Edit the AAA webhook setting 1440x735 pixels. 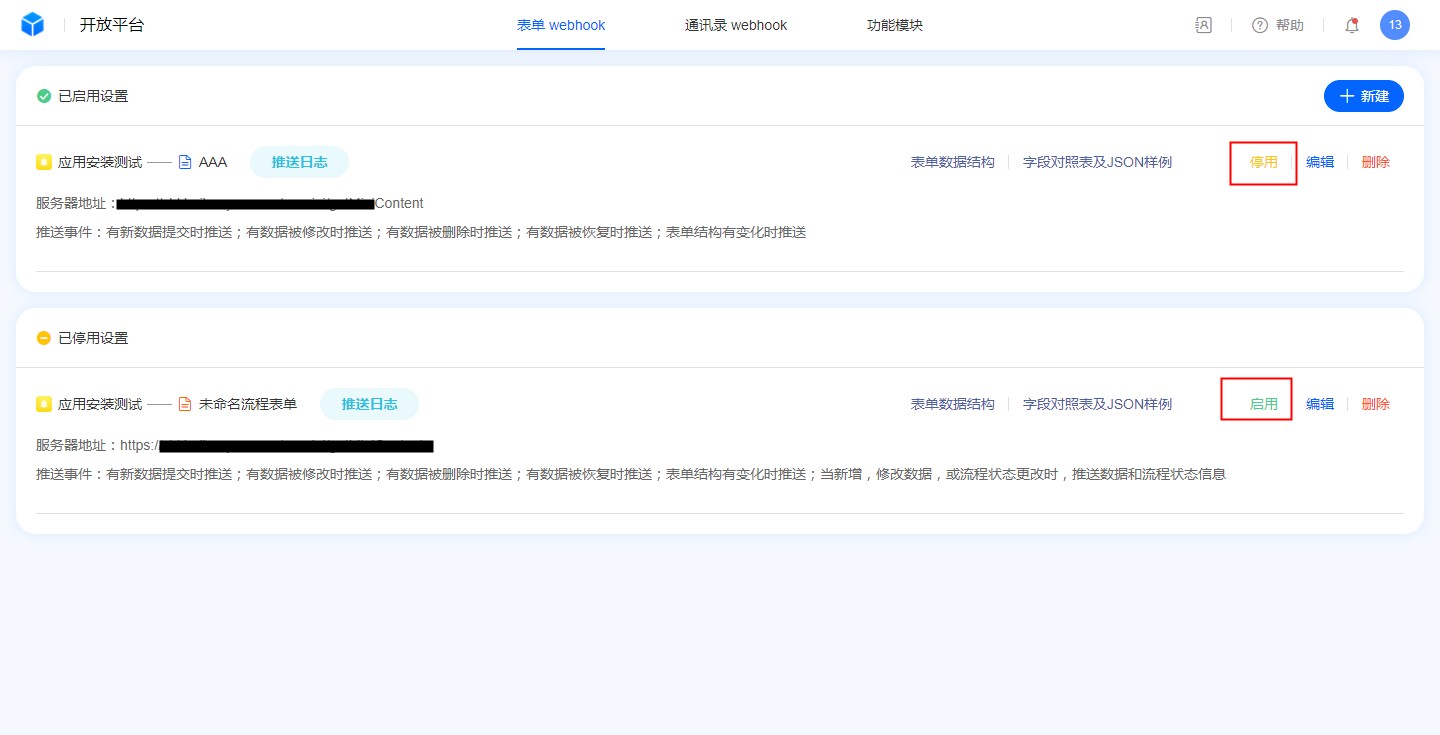pos(1320,162)
